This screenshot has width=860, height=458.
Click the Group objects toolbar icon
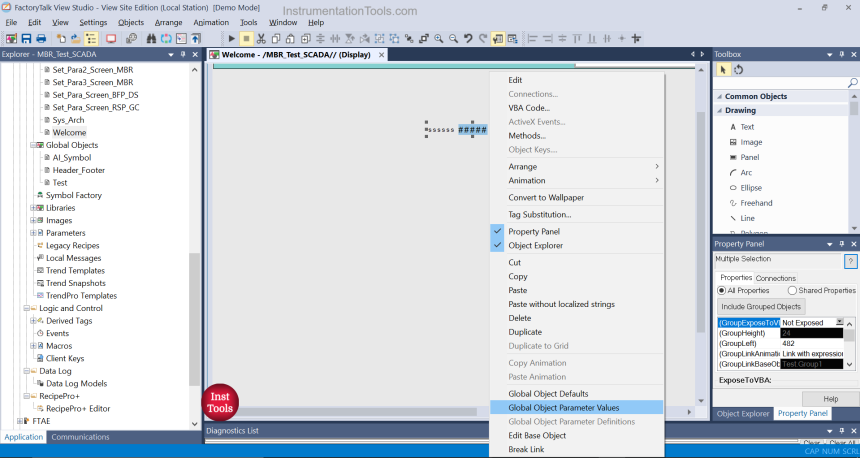pos(380,38)
